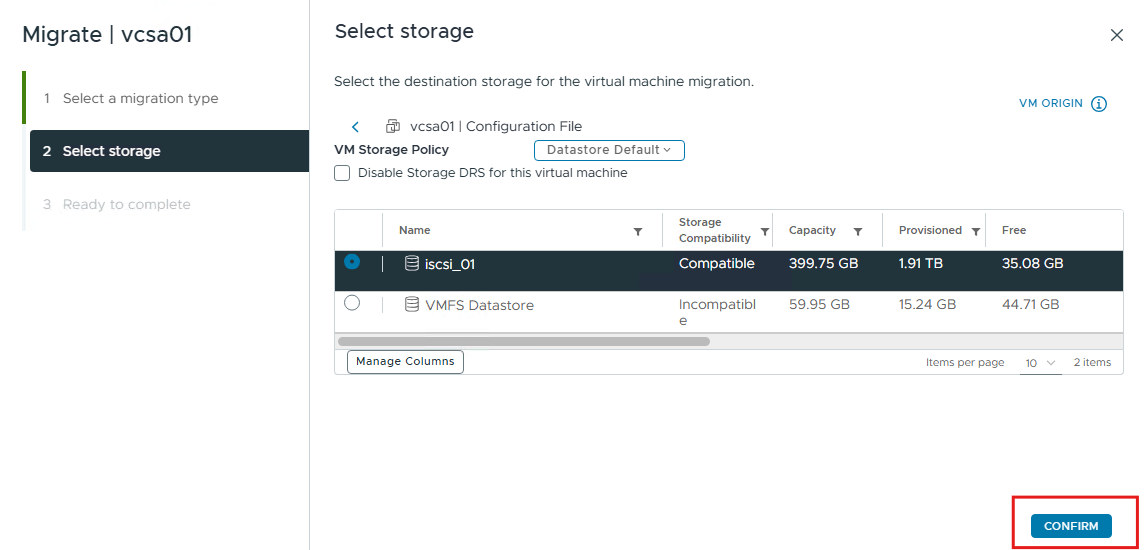Open Manage Columns

[x=405, y=361]
